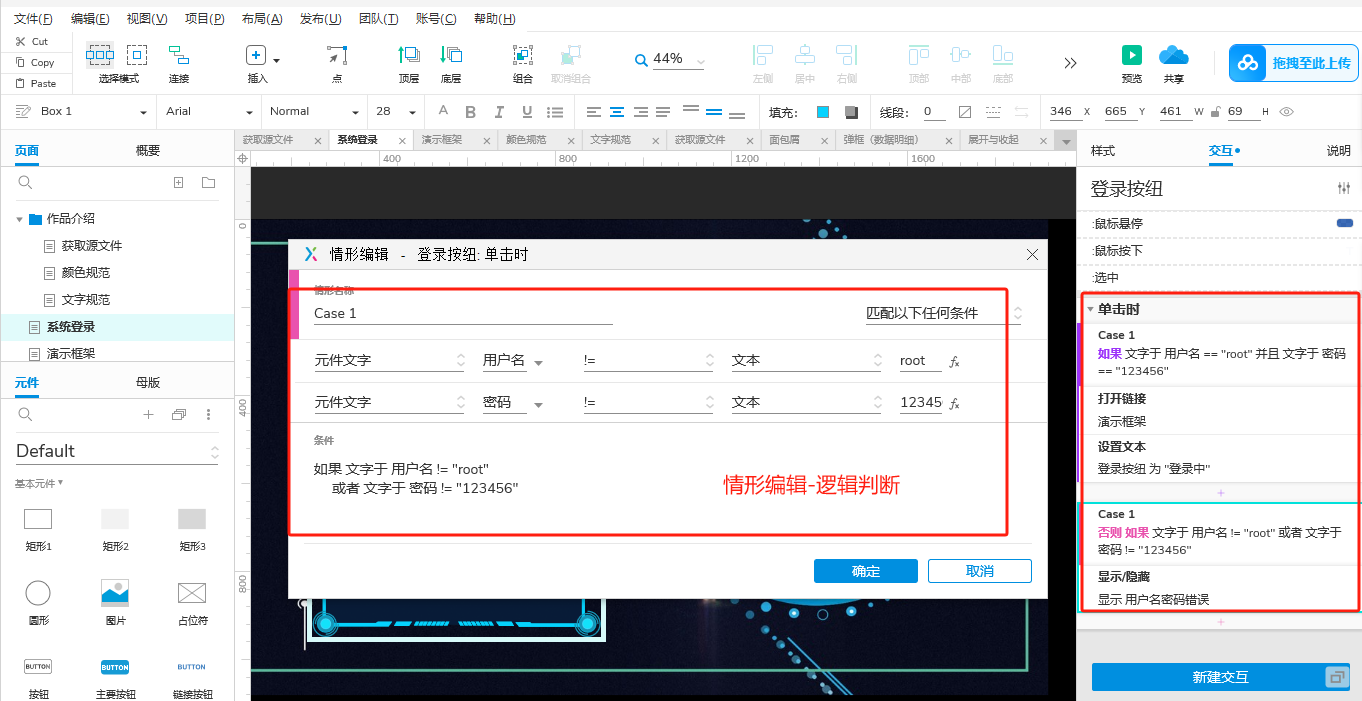The width and height of the screenshot is (1362, 701).
Task: Collapse the 单击时 interaction section
Action: 1090,309
